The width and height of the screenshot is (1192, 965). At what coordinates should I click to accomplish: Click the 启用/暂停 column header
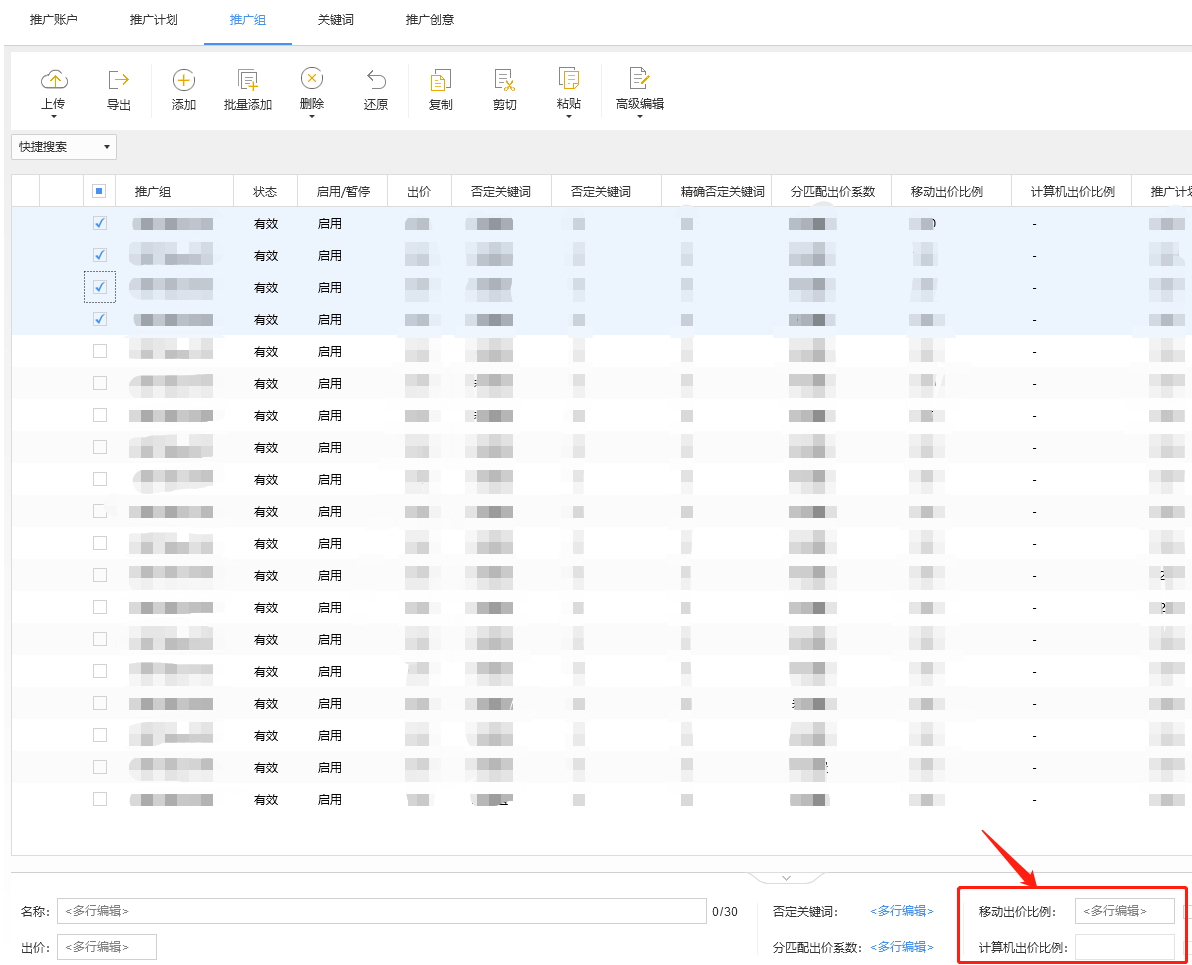click(343, 192)
